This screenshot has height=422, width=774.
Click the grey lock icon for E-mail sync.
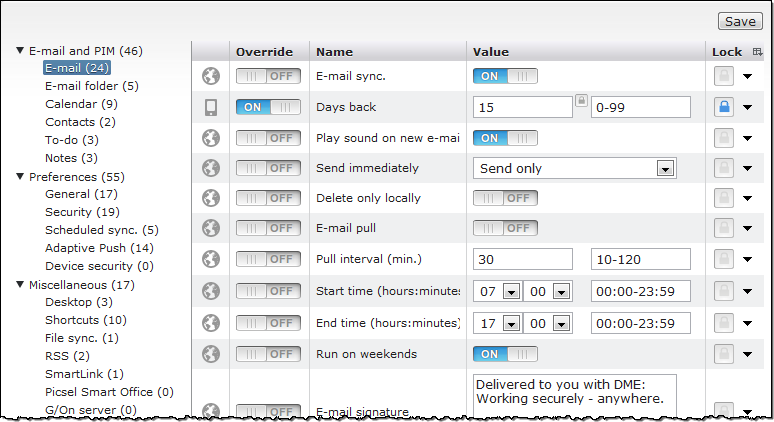(x=723, y=76)
